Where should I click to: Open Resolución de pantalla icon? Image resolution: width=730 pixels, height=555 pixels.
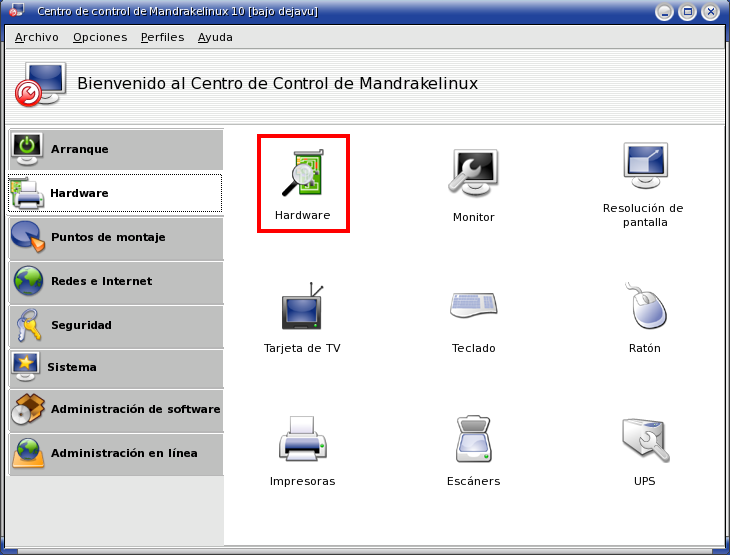point(645,165)
